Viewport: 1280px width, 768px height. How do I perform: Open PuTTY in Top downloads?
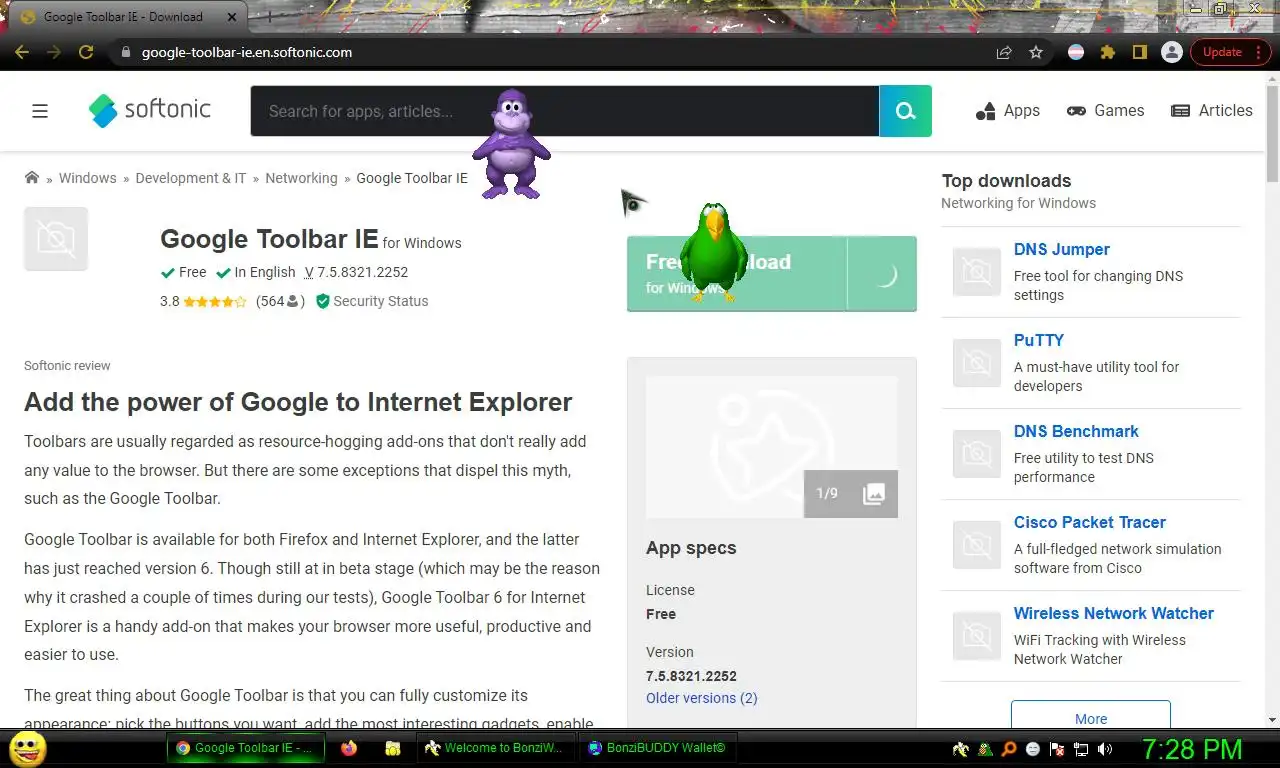point(1038,340)
